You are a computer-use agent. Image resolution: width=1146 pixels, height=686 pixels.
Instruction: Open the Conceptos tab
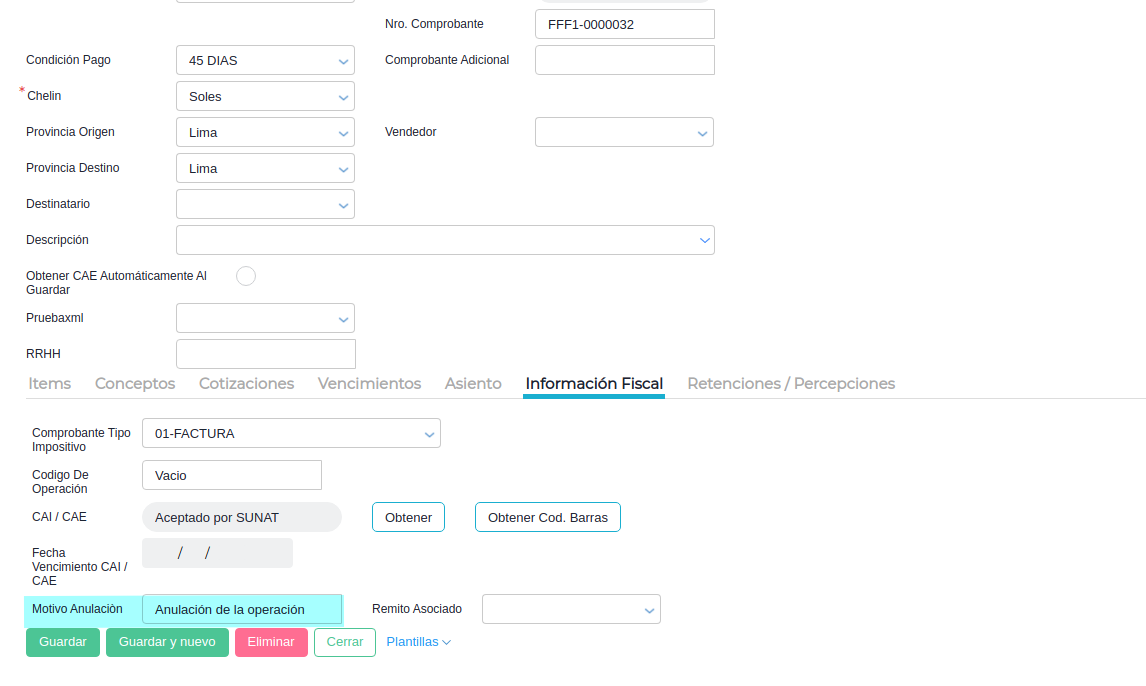tap(135, 384)
